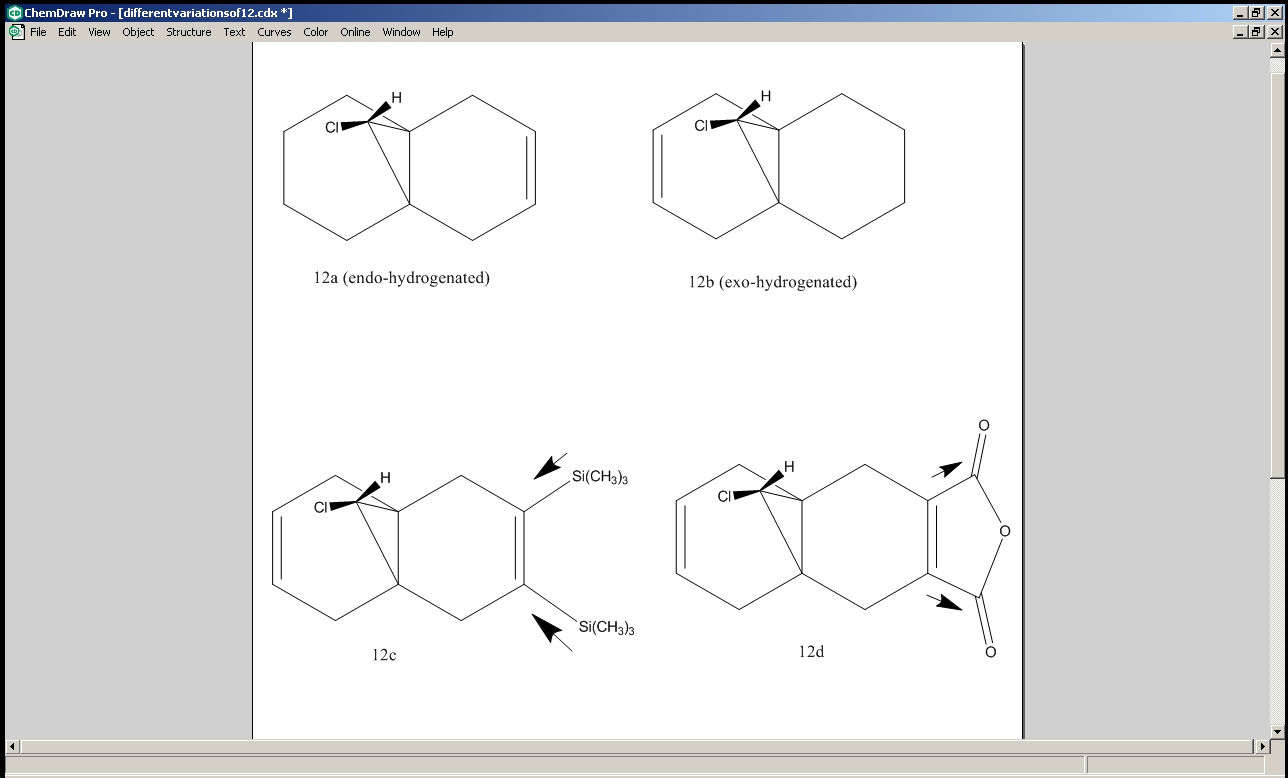Click the vertical scrollbar down arrow
1288x778 pixels.
[1276, 731]
